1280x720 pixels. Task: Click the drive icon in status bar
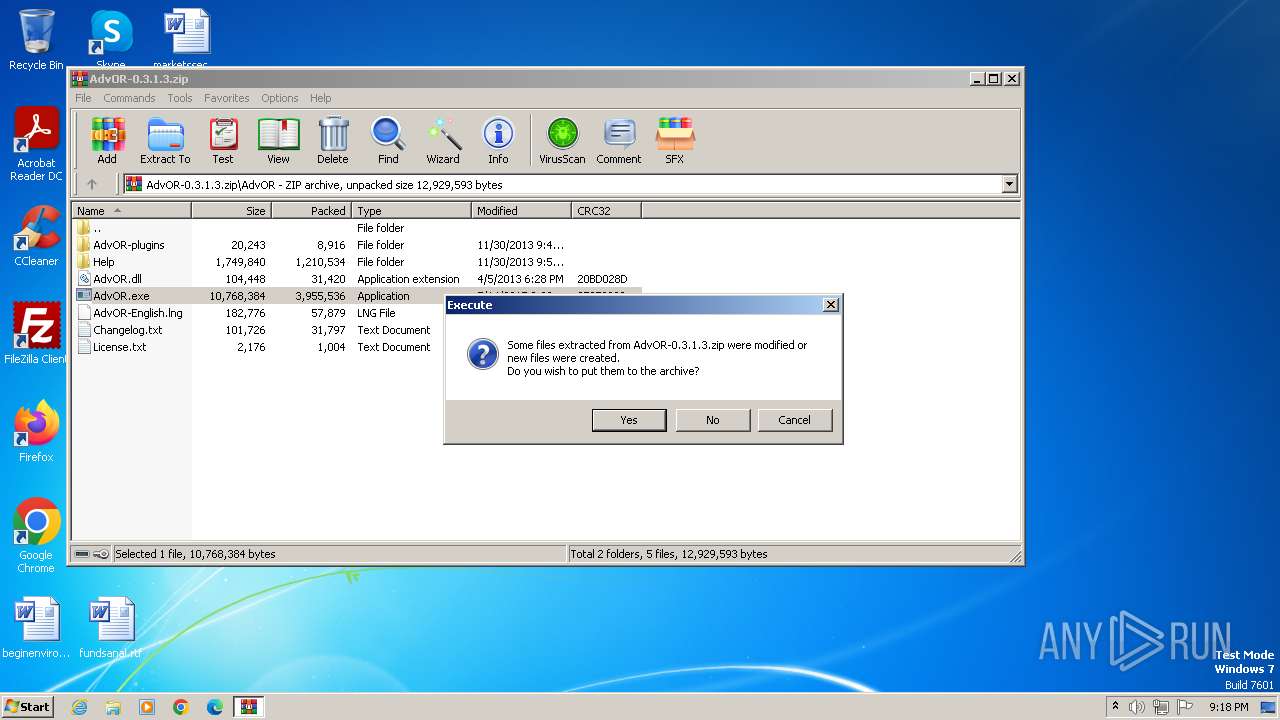[x=82, y=553]
